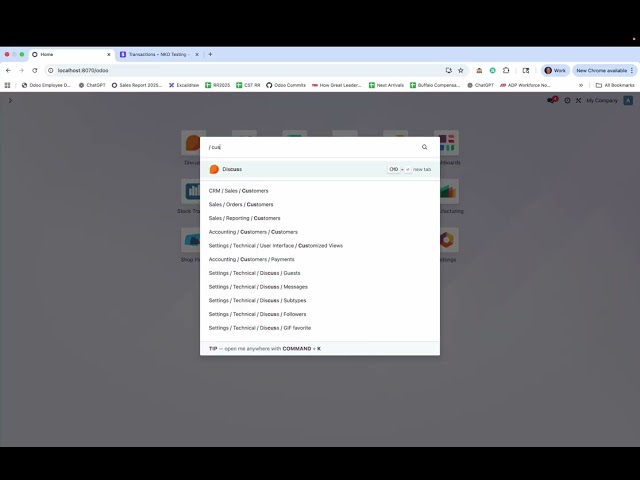Expand the hidden bookmarks chevron
This screenshot has height=480, width=640.
click(x=581, y=85)
